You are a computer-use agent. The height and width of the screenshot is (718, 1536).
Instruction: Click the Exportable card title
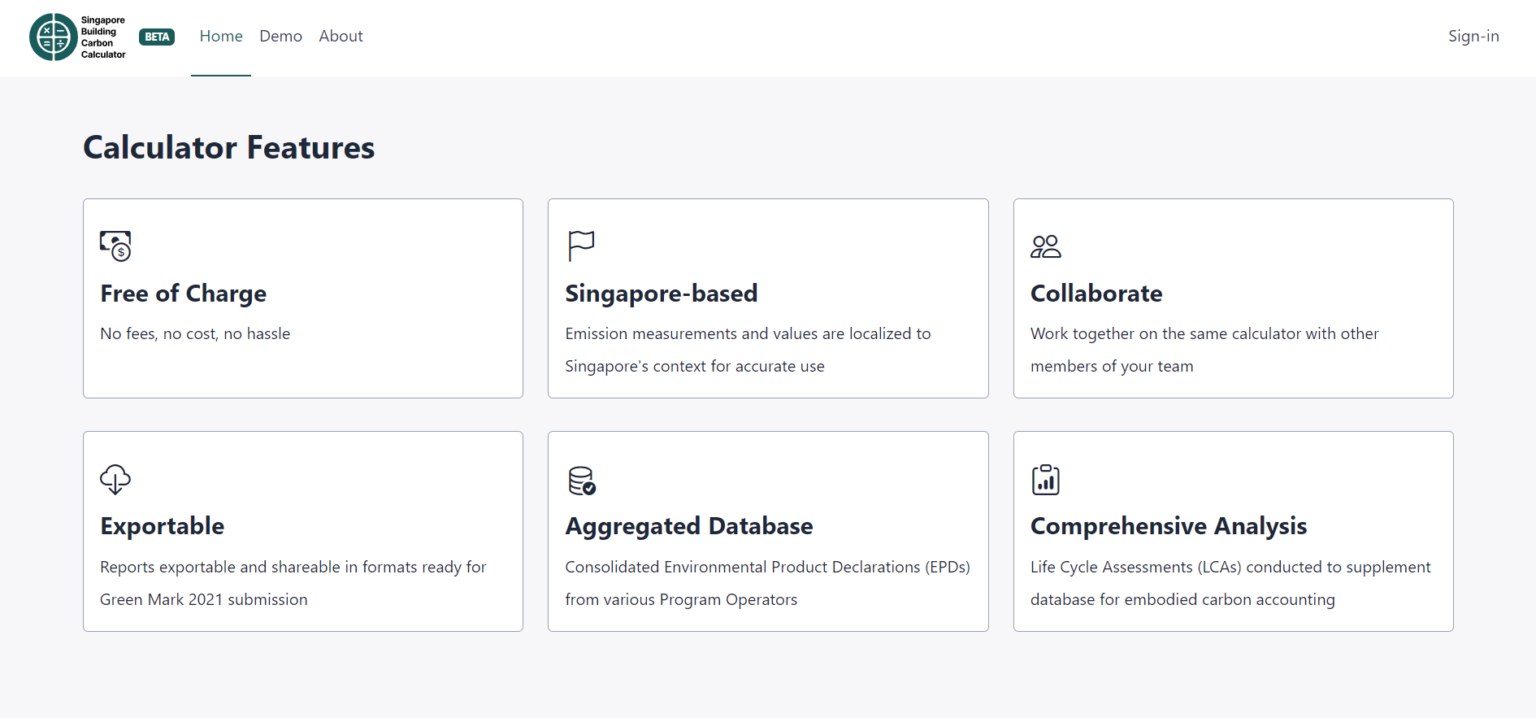click(162, 526)
